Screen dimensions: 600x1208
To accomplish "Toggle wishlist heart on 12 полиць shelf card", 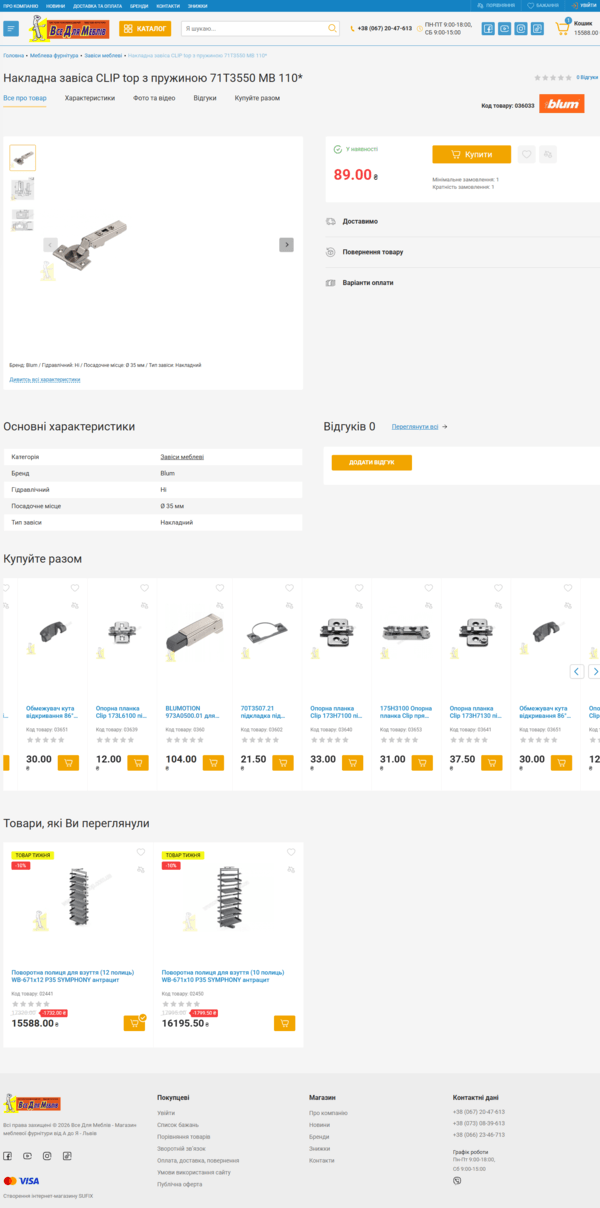I will tap(141, 852).
